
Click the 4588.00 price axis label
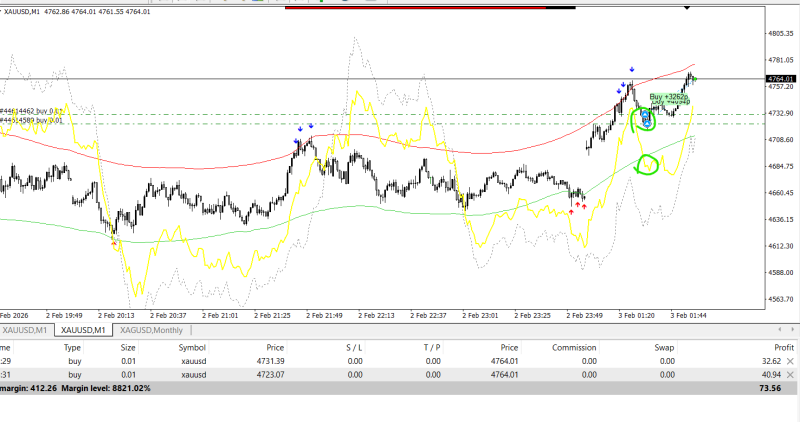[x=781, y=272]
